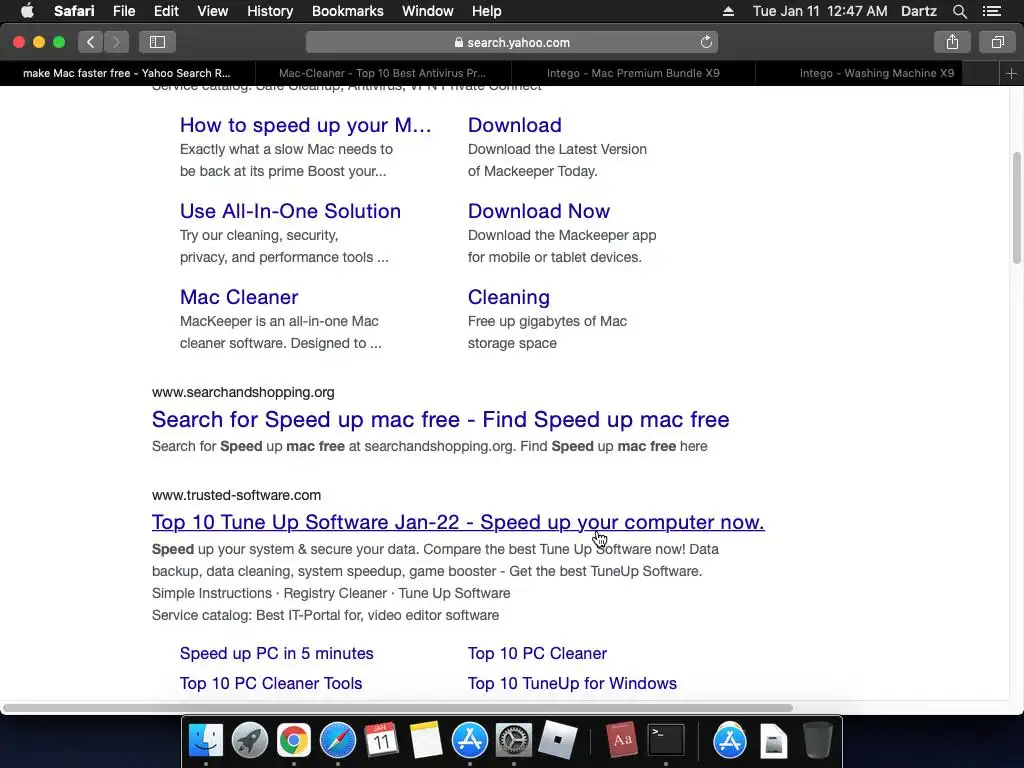The image size is (1024, 768).
Task: Add a new tab with the plus button
Action: tap(1011, 74)
